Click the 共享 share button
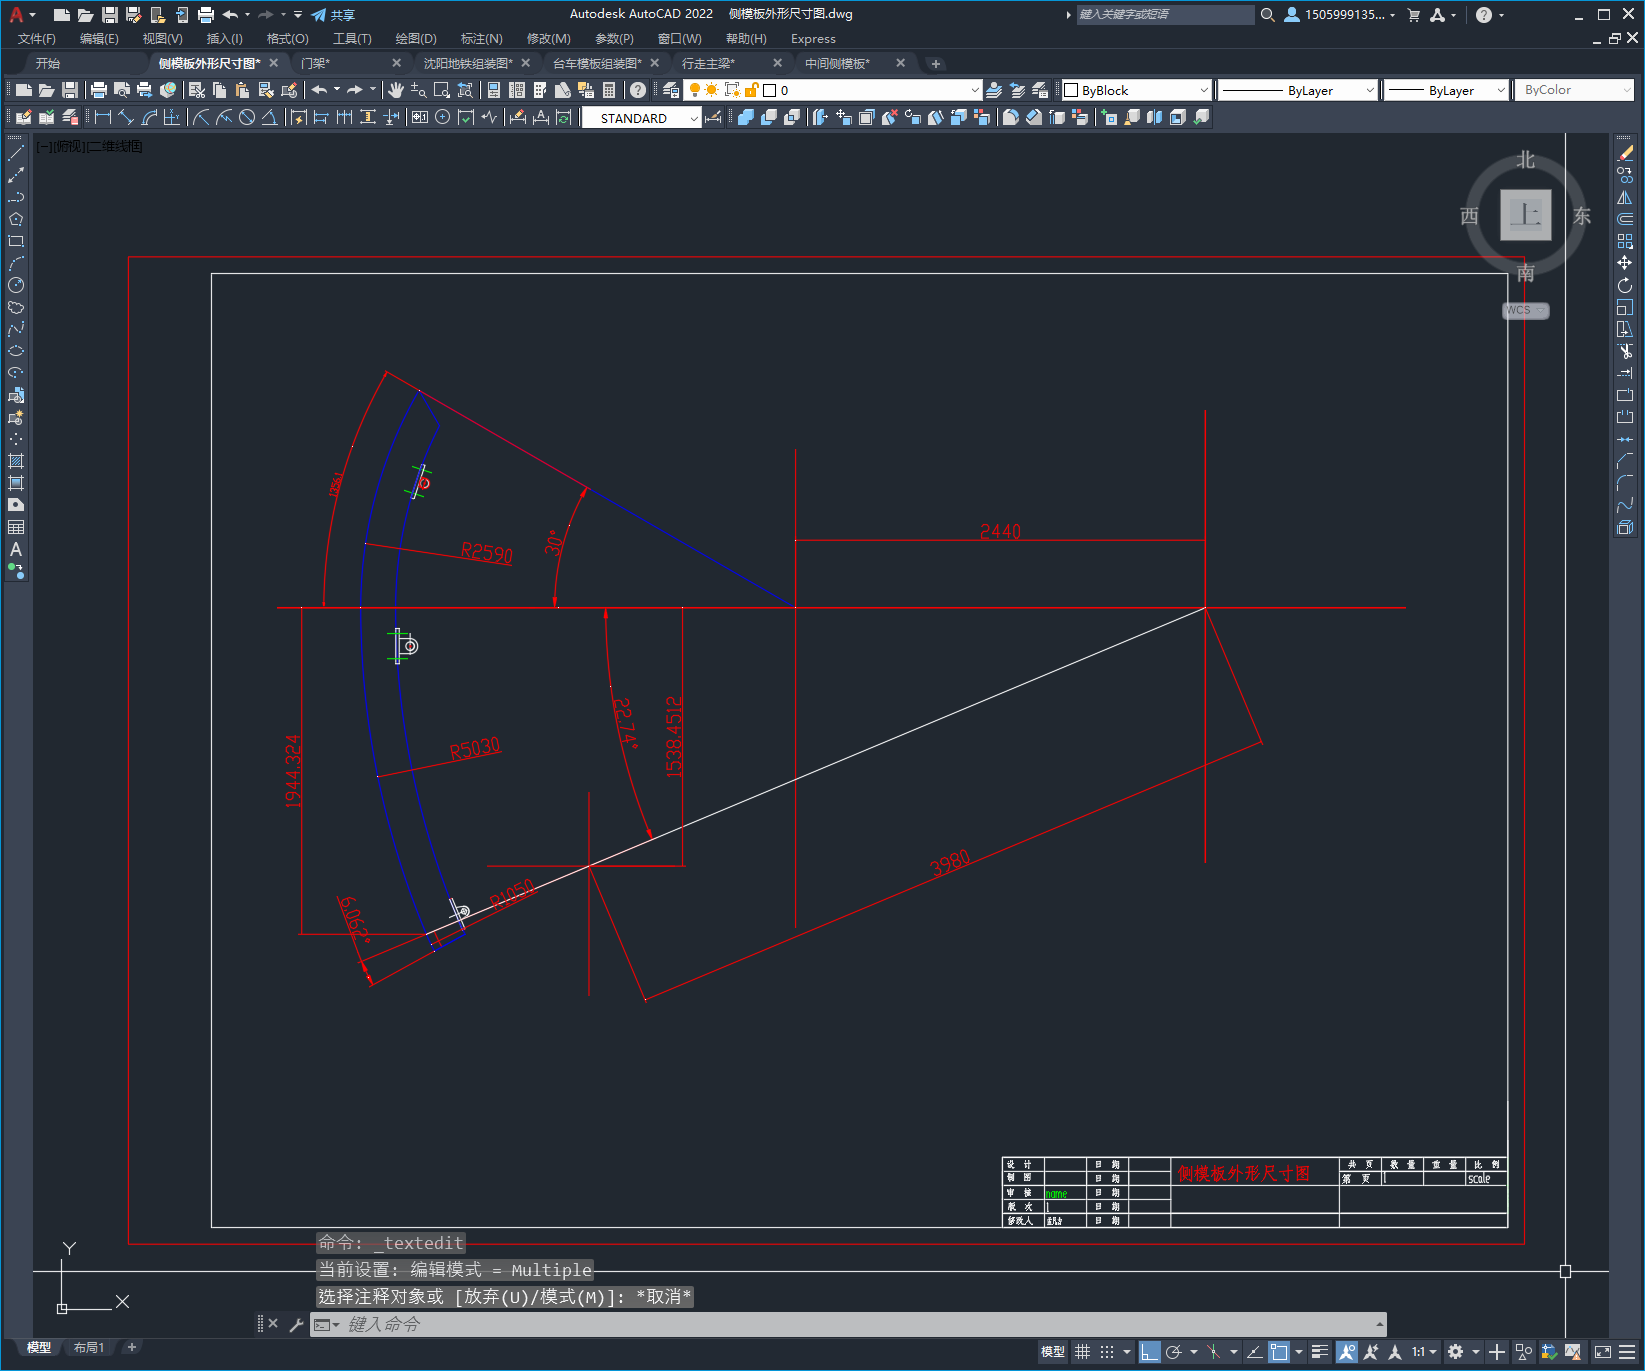 333,15
